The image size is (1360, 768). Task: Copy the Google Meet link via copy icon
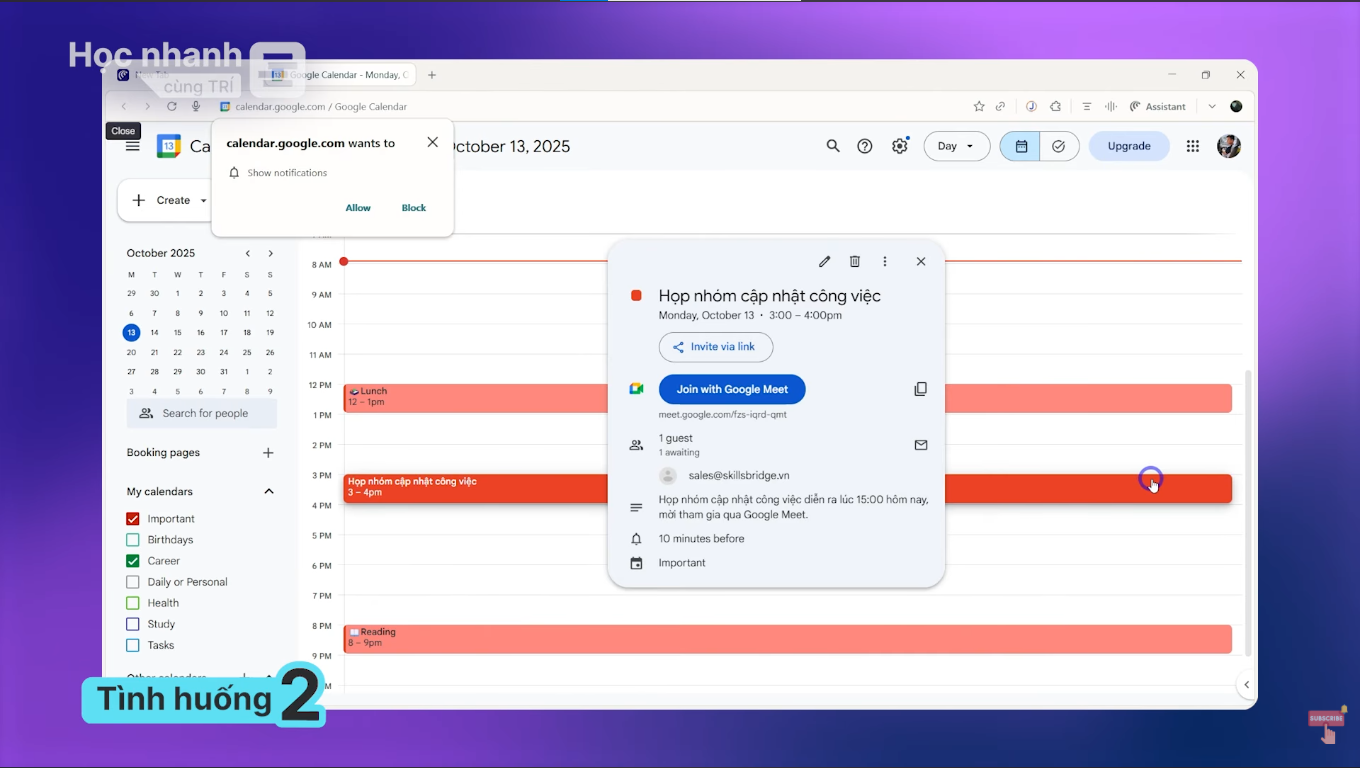pos(920,389)
